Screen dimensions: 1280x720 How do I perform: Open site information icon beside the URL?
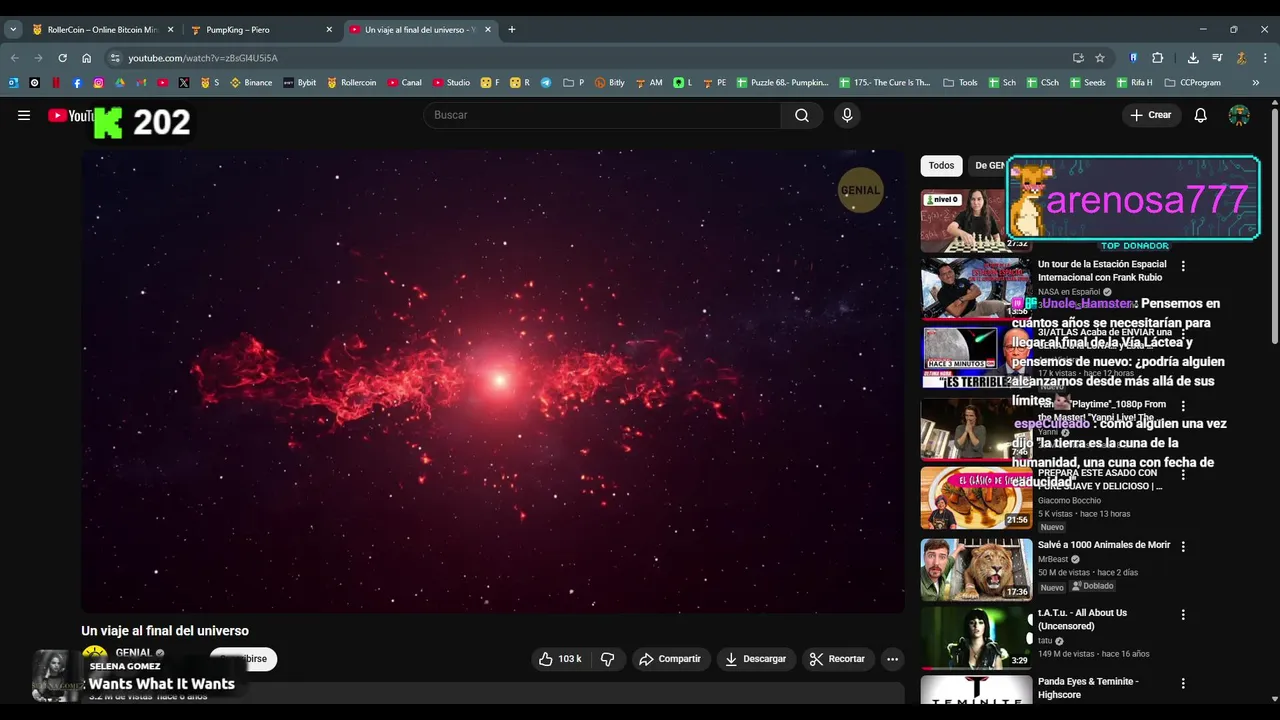point(115,58)
